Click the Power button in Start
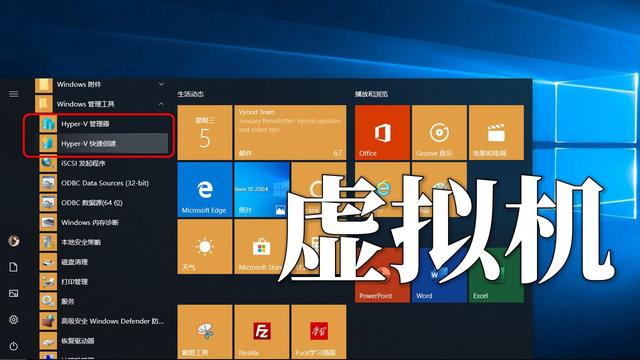 [x=13, y=346]
